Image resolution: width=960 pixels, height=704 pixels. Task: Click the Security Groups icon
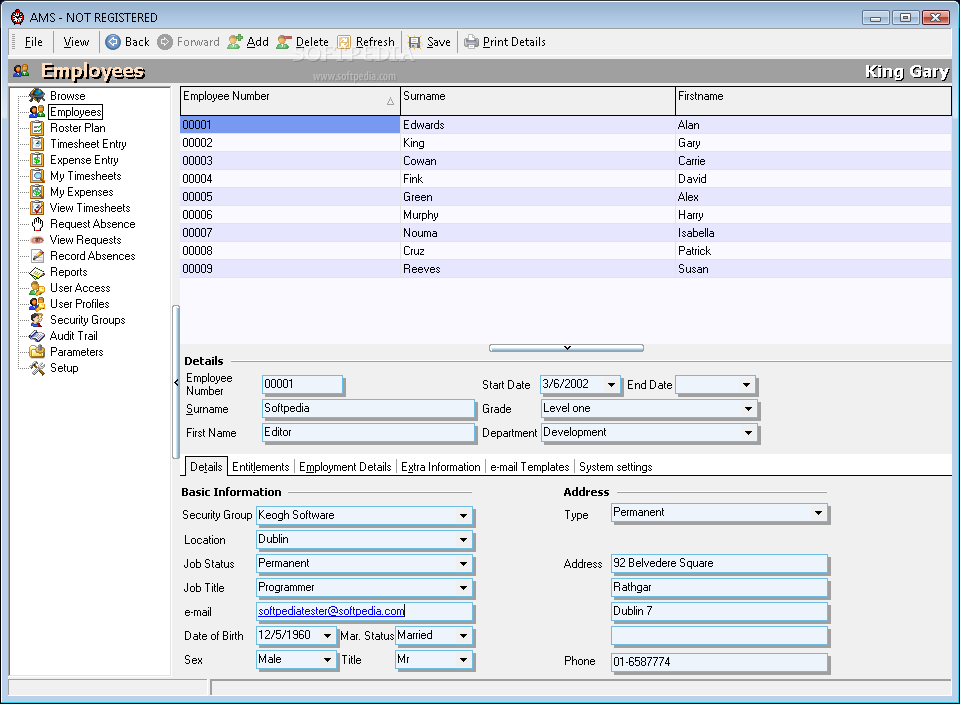coord(37,320)
